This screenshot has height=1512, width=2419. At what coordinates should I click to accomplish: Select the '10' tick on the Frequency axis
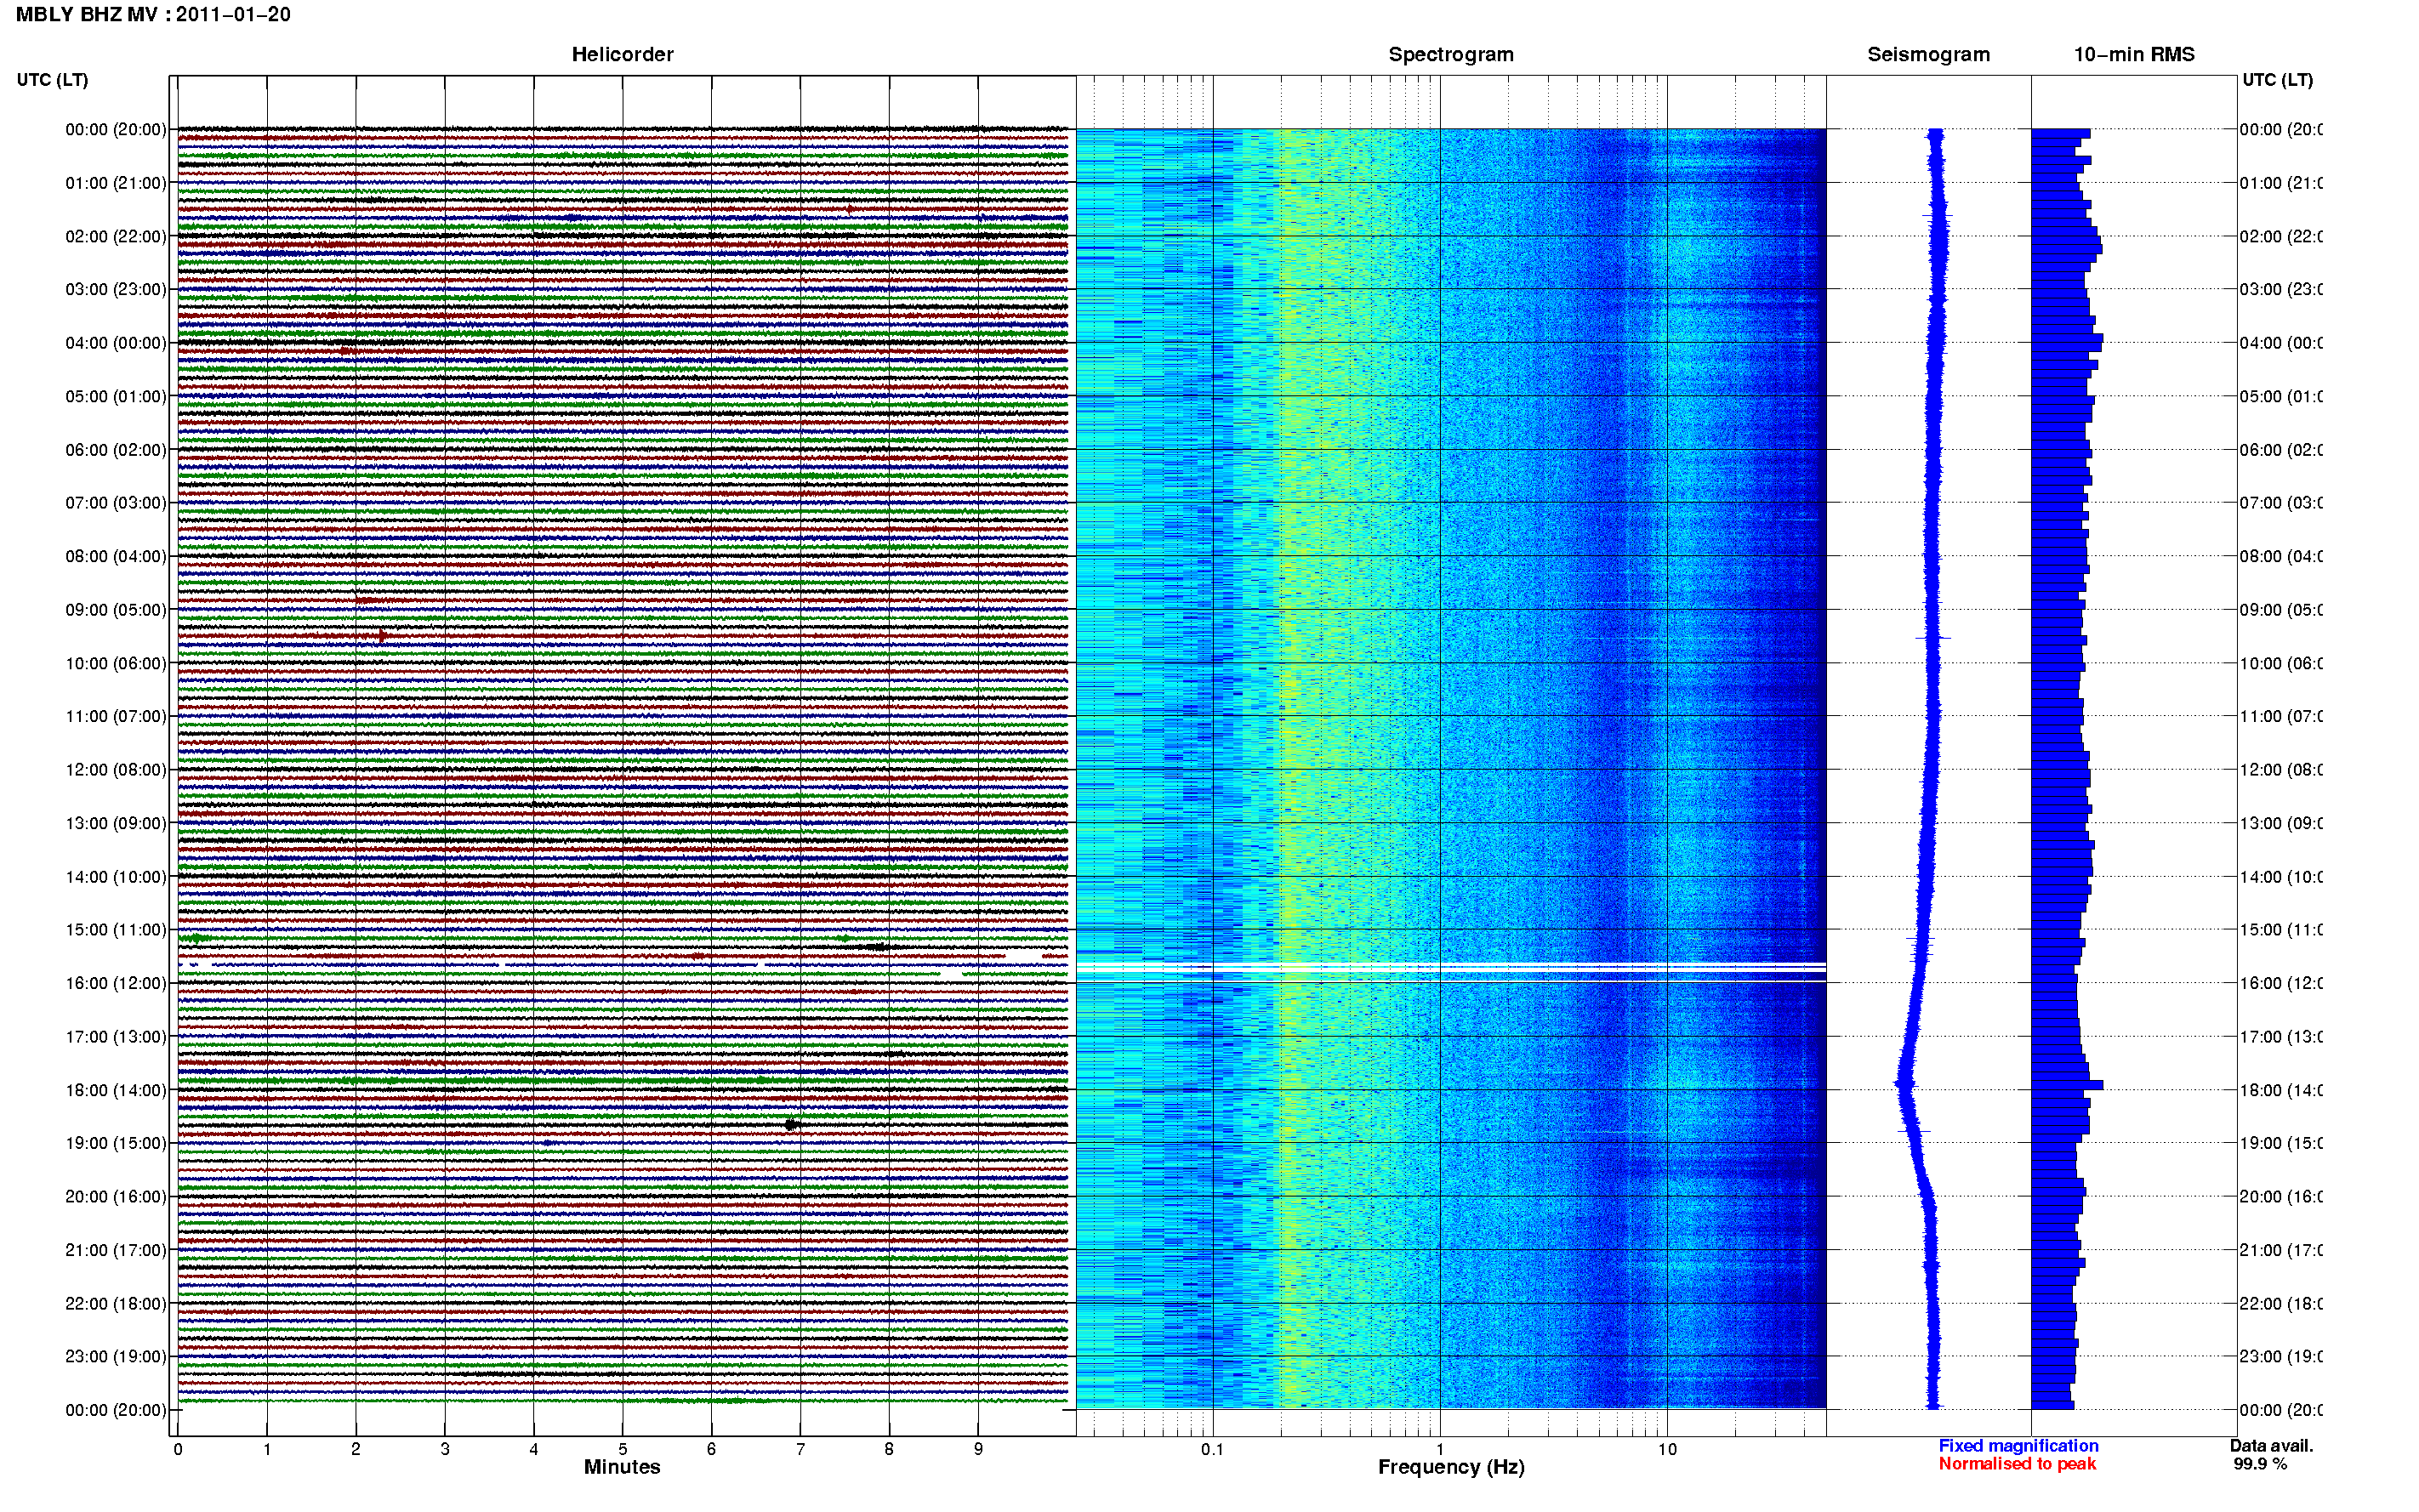pyautogui.click(x=1667, y=1449)
